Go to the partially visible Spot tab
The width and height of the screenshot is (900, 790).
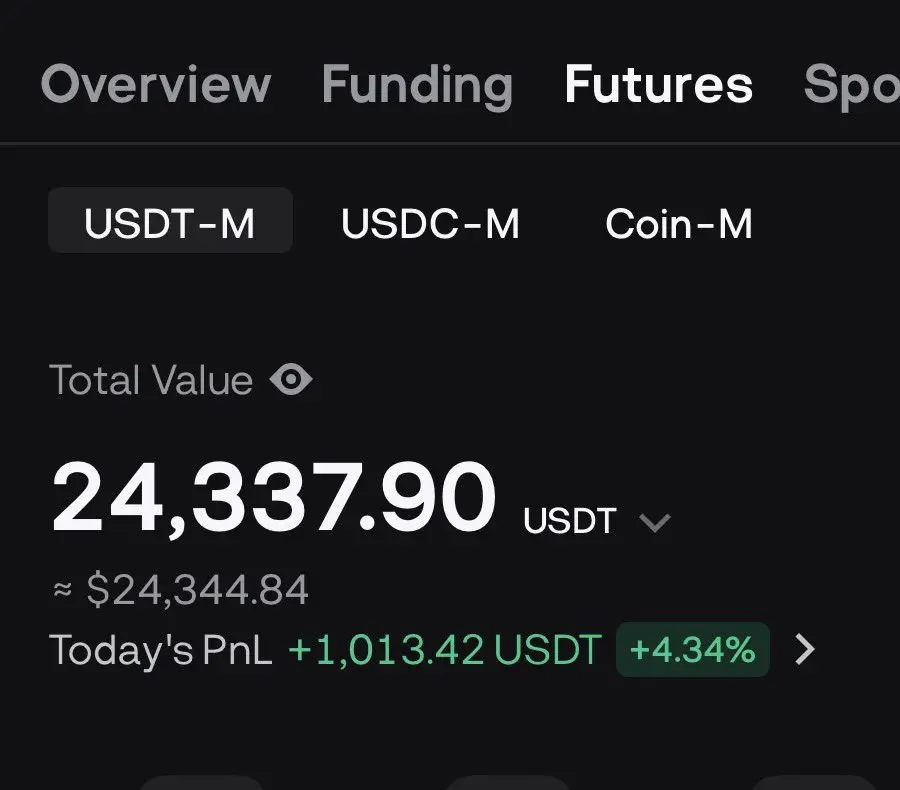point(852,86)
